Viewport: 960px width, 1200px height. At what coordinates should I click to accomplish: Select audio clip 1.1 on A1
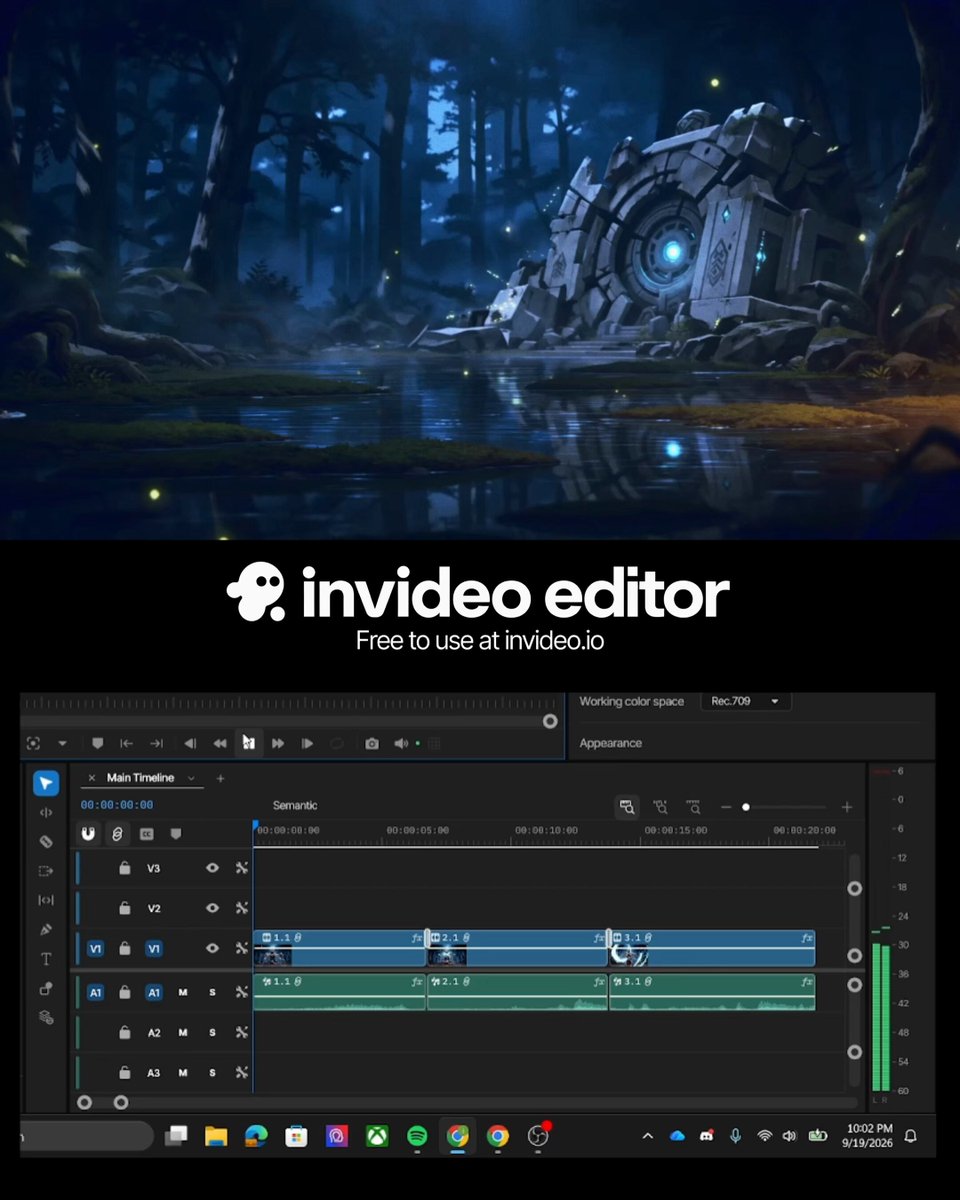pos(340,992)
